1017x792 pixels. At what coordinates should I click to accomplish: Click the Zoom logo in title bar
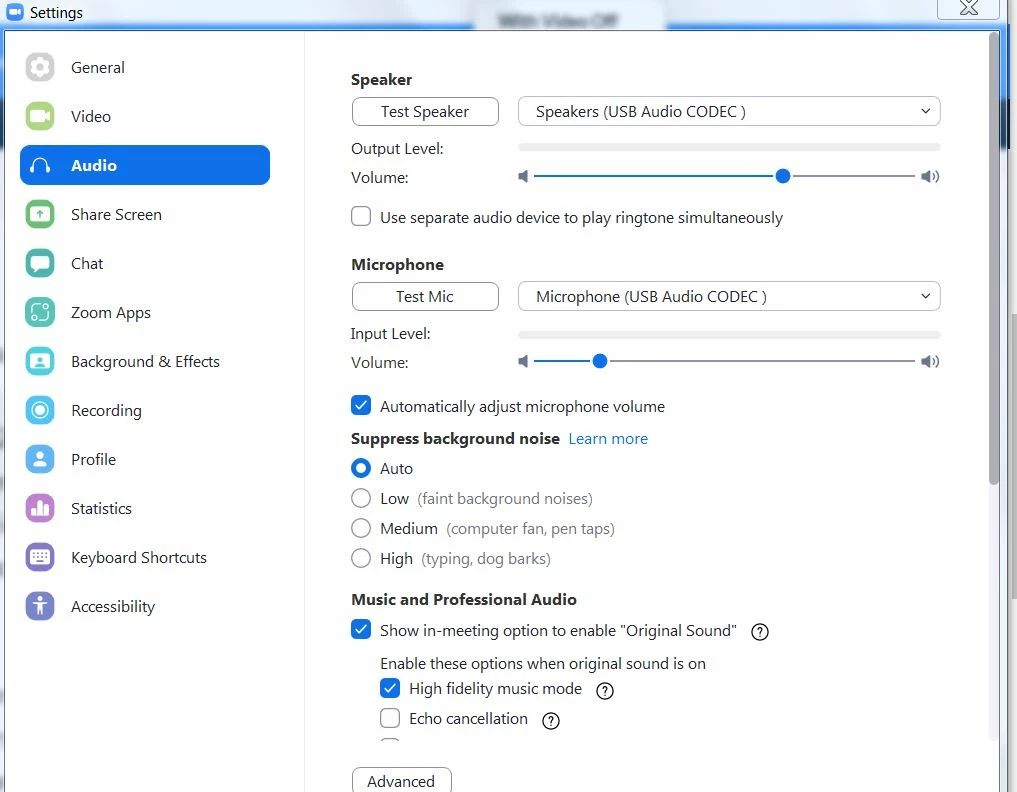click(x=14, y=12)
